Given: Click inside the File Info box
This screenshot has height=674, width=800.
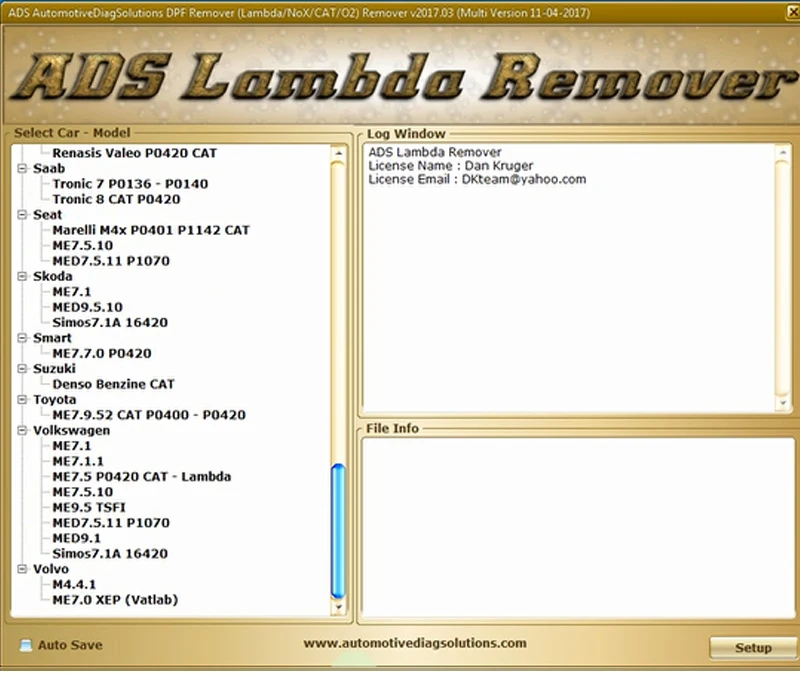Looking at the screenshot, I should [x=578, y=528].
